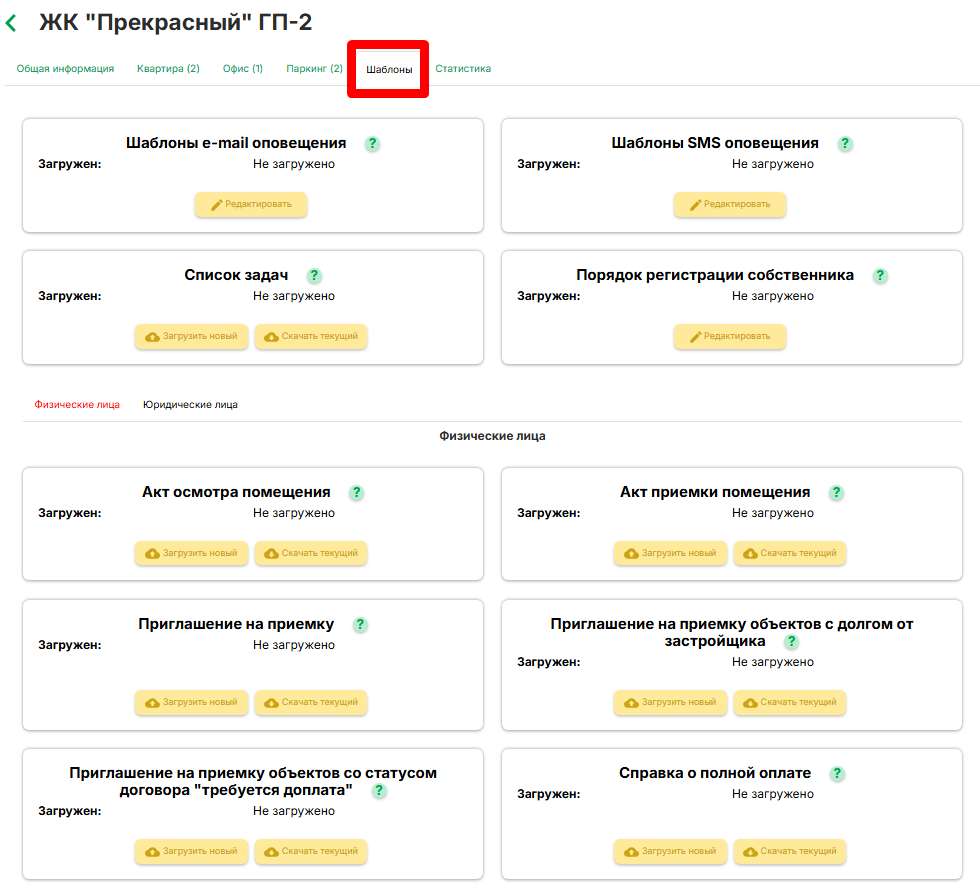
Task: Switch to Юридические лица templates
Action: pyautogui.click(x=190, y=405)
